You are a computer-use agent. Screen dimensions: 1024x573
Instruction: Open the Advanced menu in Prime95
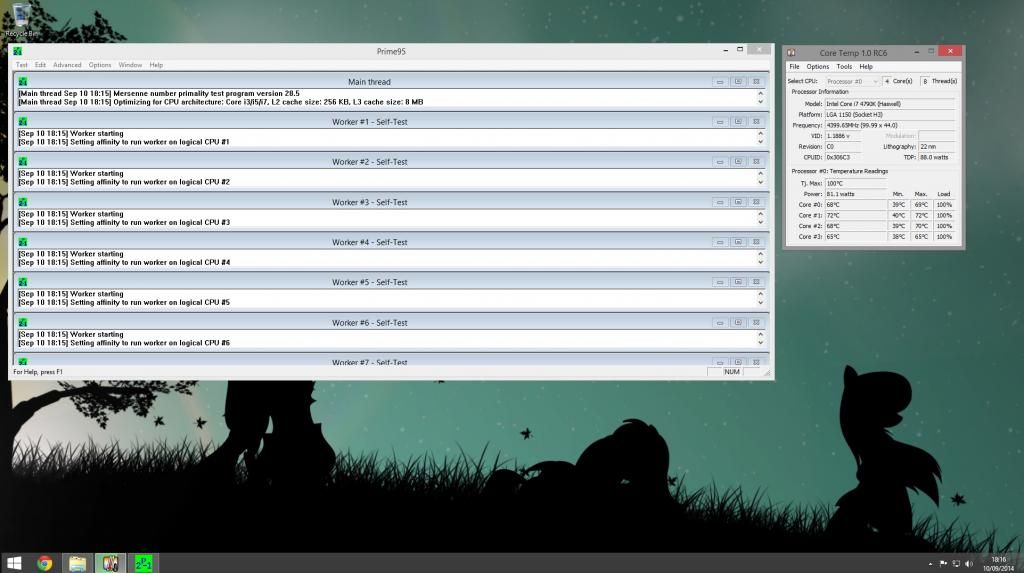(x=67, y=65)
